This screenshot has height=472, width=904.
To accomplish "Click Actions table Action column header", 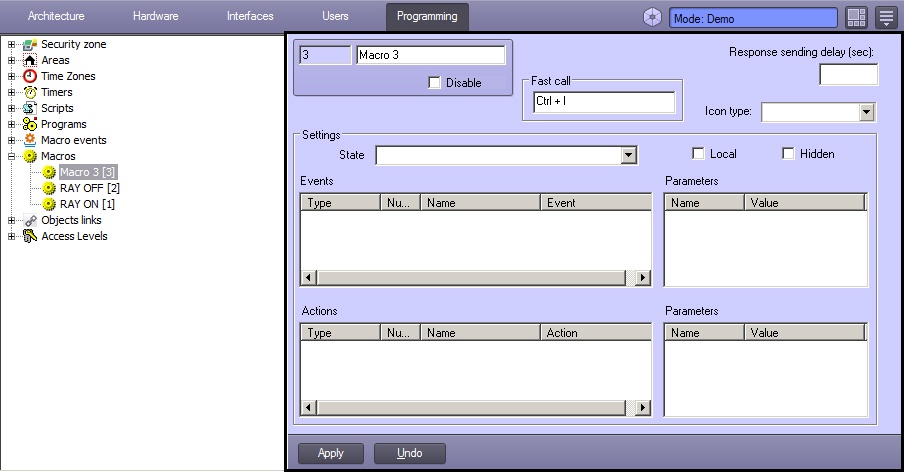I will [596, 333].
